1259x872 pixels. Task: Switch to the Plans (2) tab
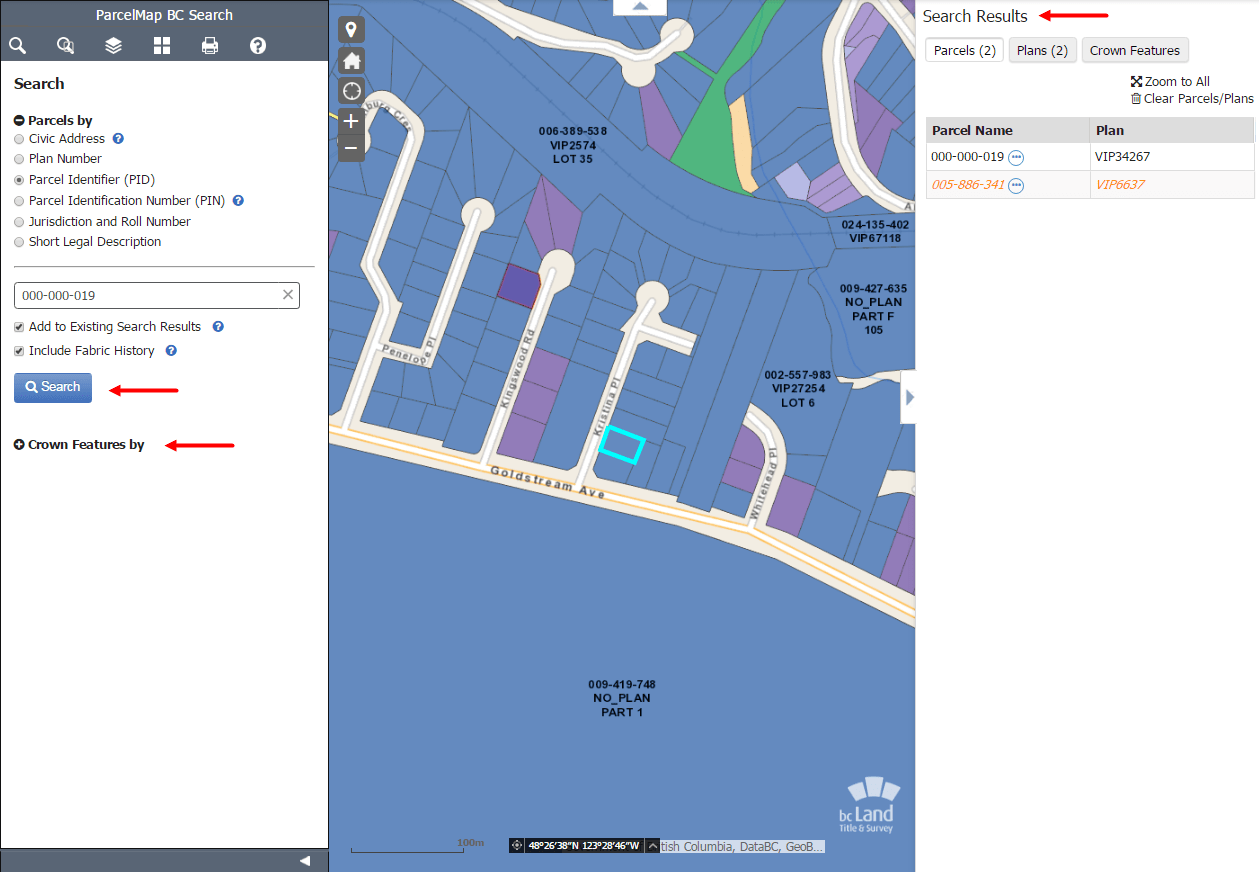click(1042, 49)
